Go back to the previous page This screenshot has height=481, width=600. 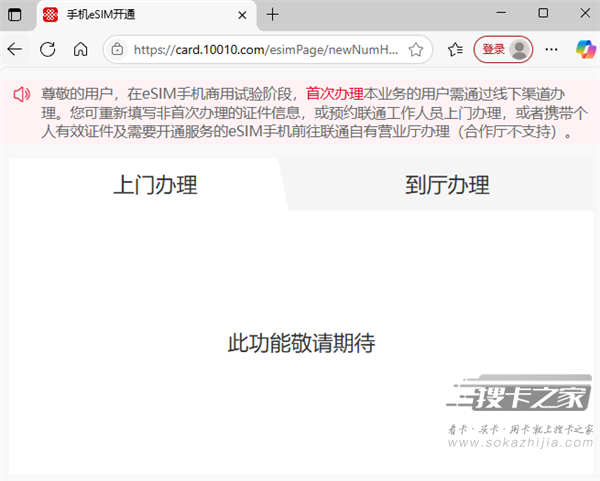15,49
